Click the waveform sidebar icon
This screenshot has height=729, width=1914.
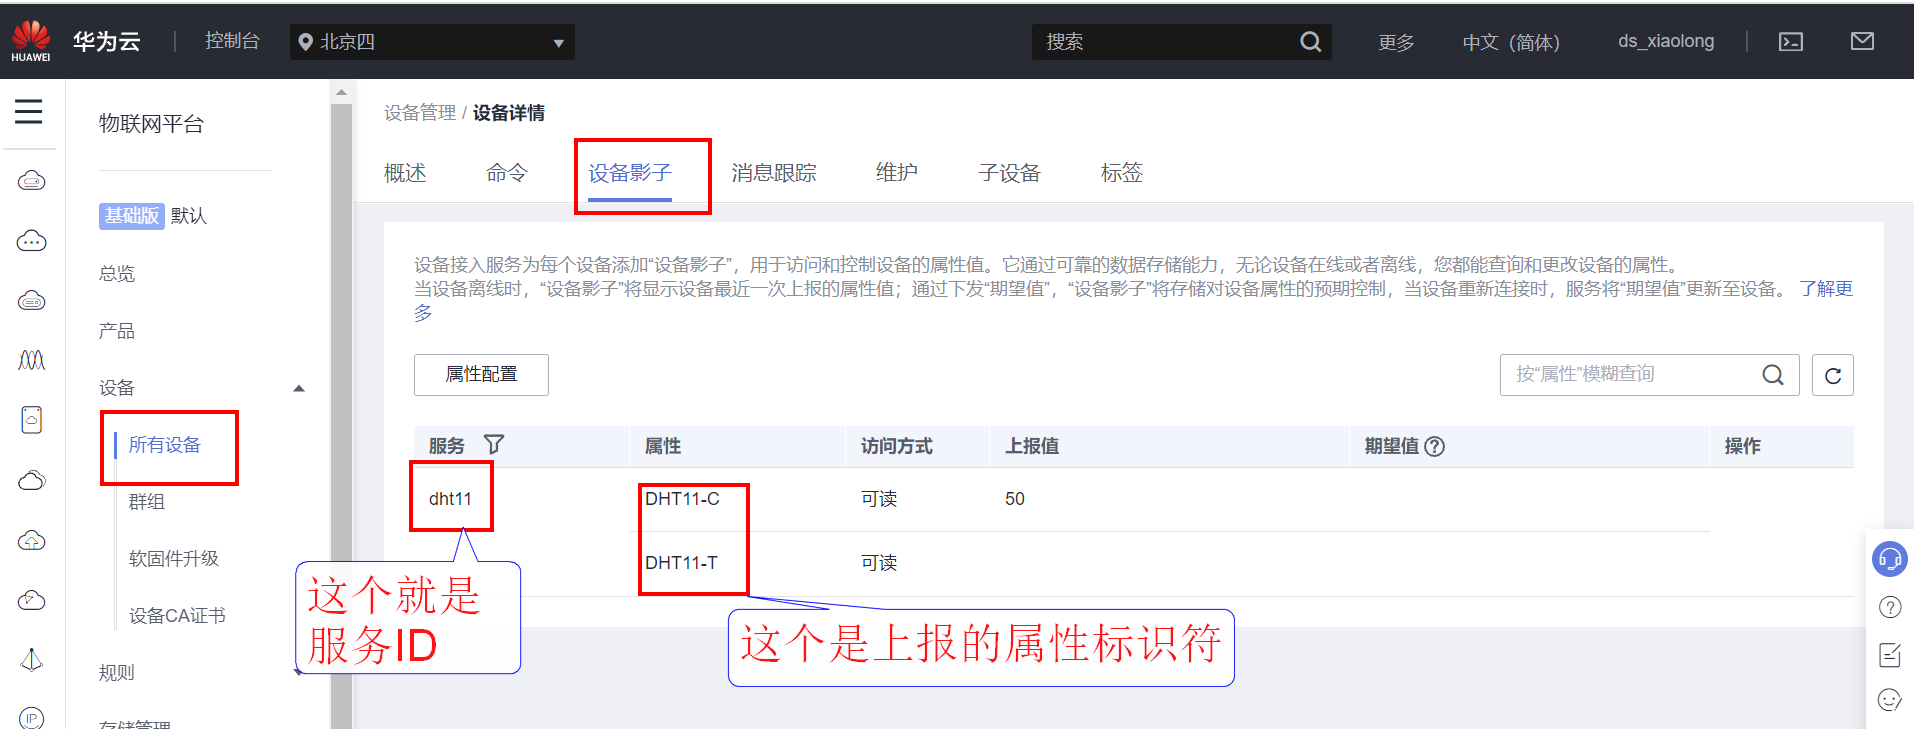coord(32,360)
